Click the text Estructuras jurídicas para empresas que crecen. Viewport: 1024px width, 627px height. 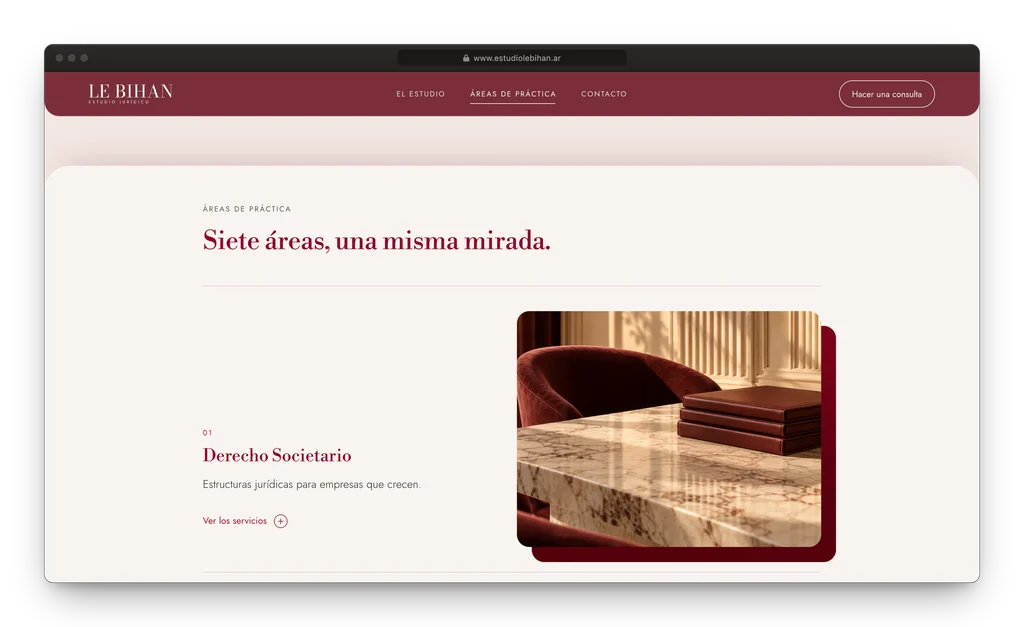(x=312, y=485)
